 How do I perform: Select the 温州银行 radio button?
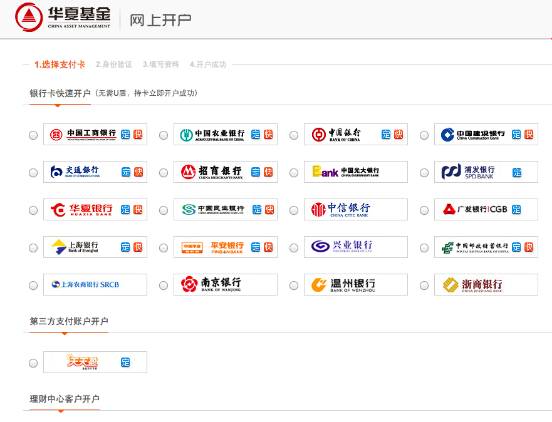[294, 285]
